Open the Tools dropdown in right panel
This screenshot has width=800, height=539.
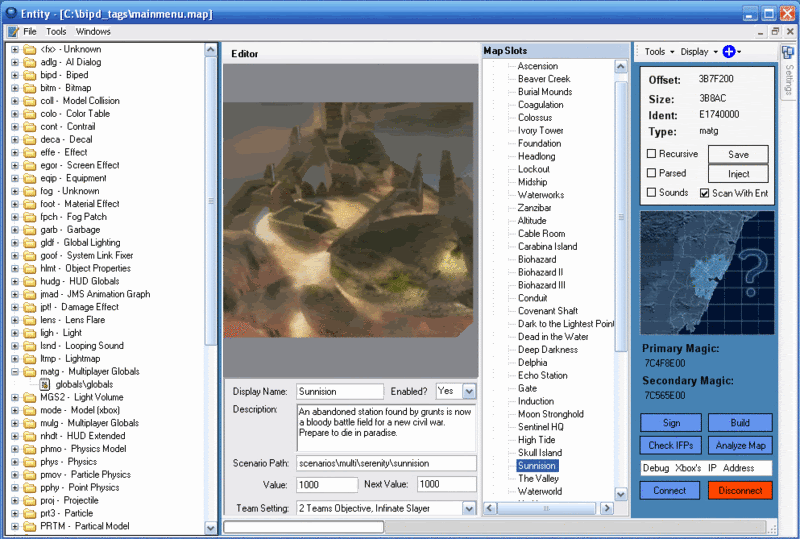click(659, 52)
